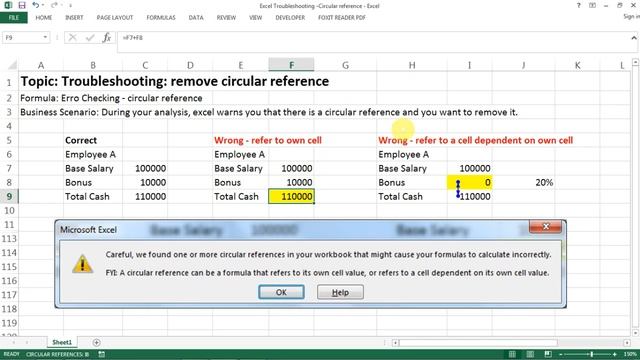
Task: Click the Save icon in quick access toolbar
Action: 22,5
